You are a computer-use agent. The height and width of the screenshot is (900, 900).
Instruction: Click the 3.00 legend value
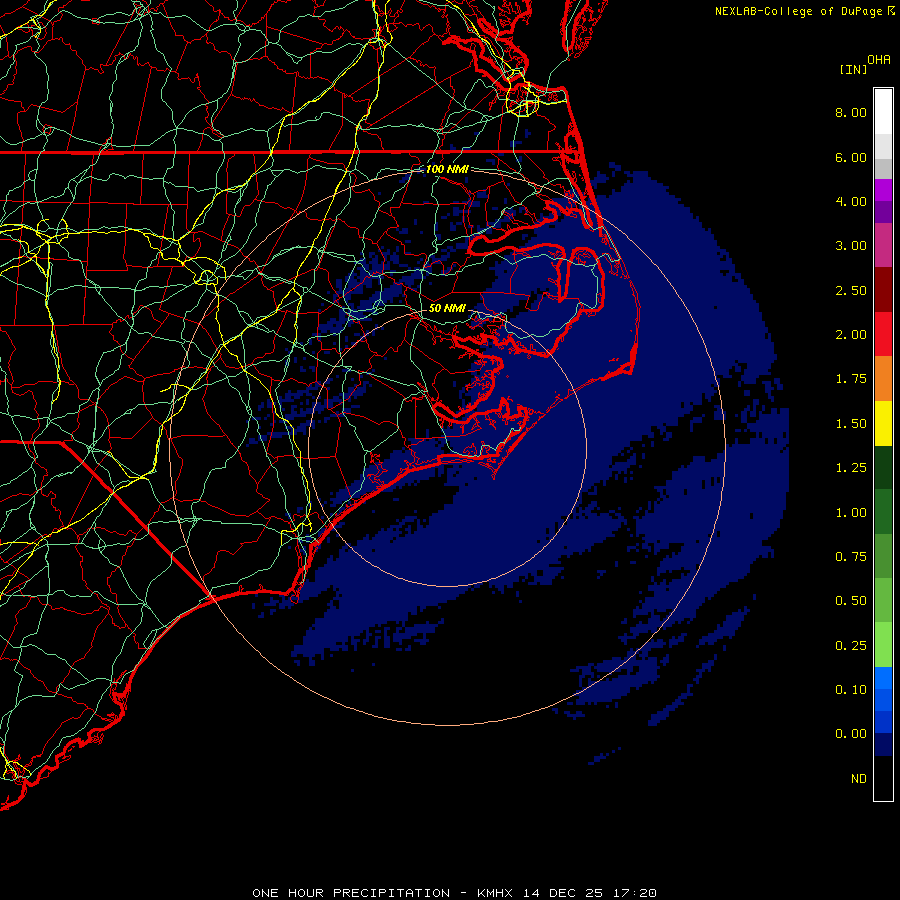[x=851, y=246]
